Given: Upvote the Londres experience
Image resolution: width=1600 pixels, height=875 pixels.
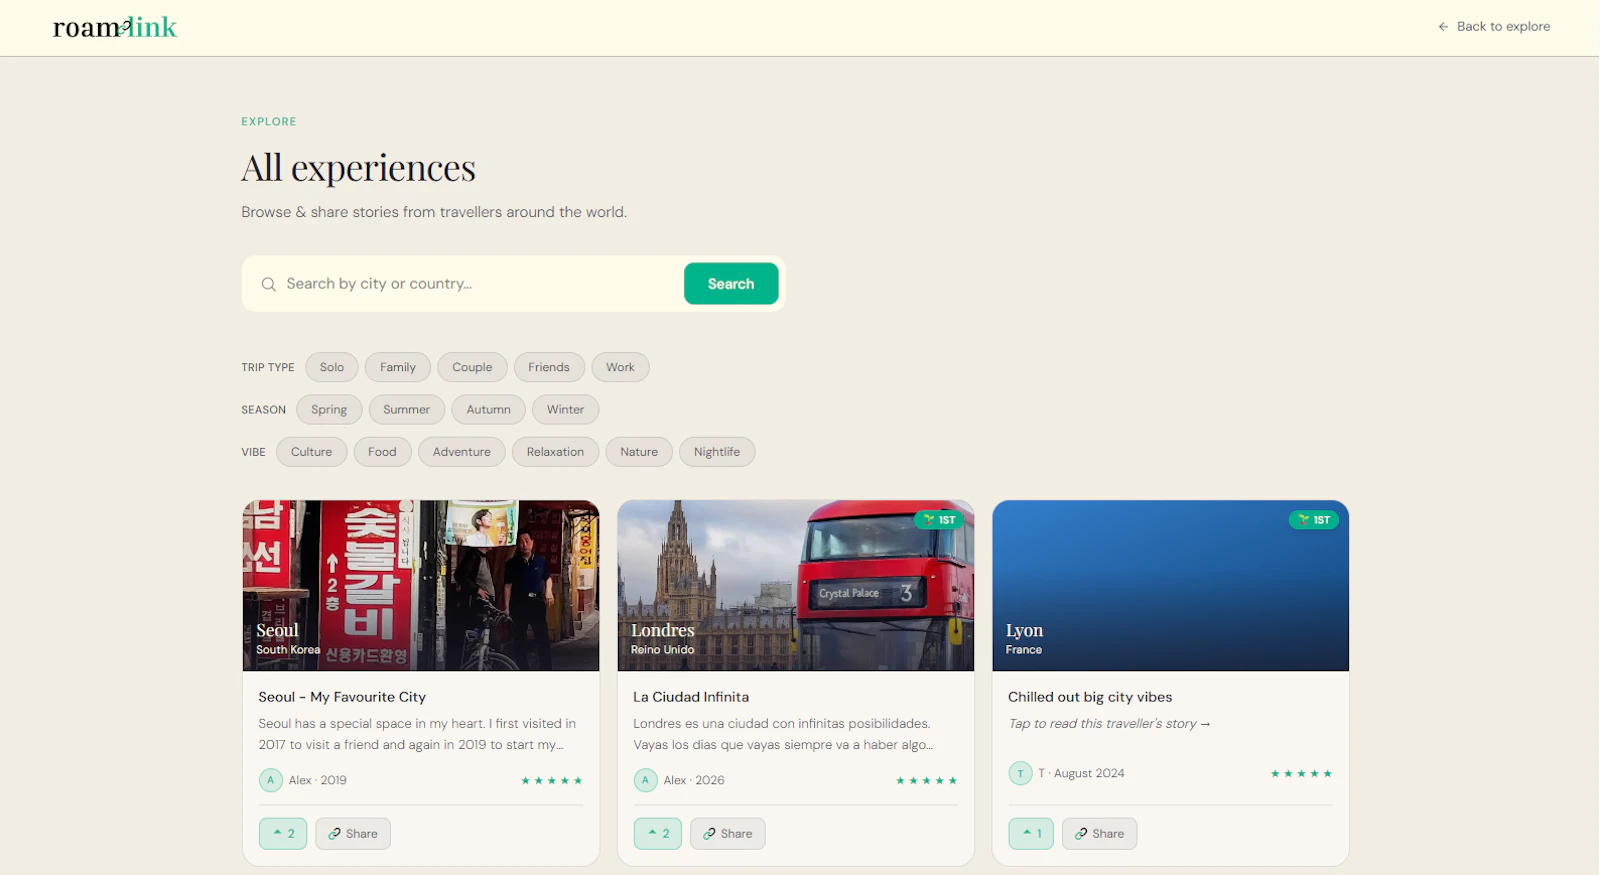Looking at the screenshot, I should coord(658,833).
